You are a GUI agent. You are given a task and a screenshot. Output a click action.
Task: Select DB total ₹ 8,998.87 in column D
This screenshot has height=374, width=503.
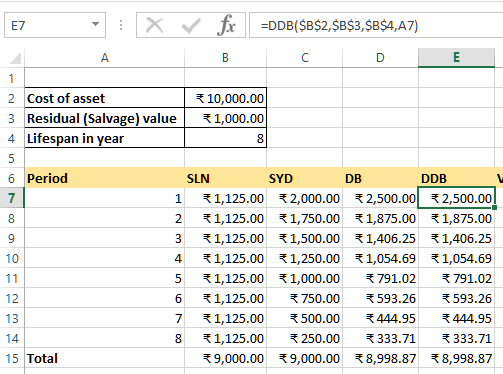point(380,358)
